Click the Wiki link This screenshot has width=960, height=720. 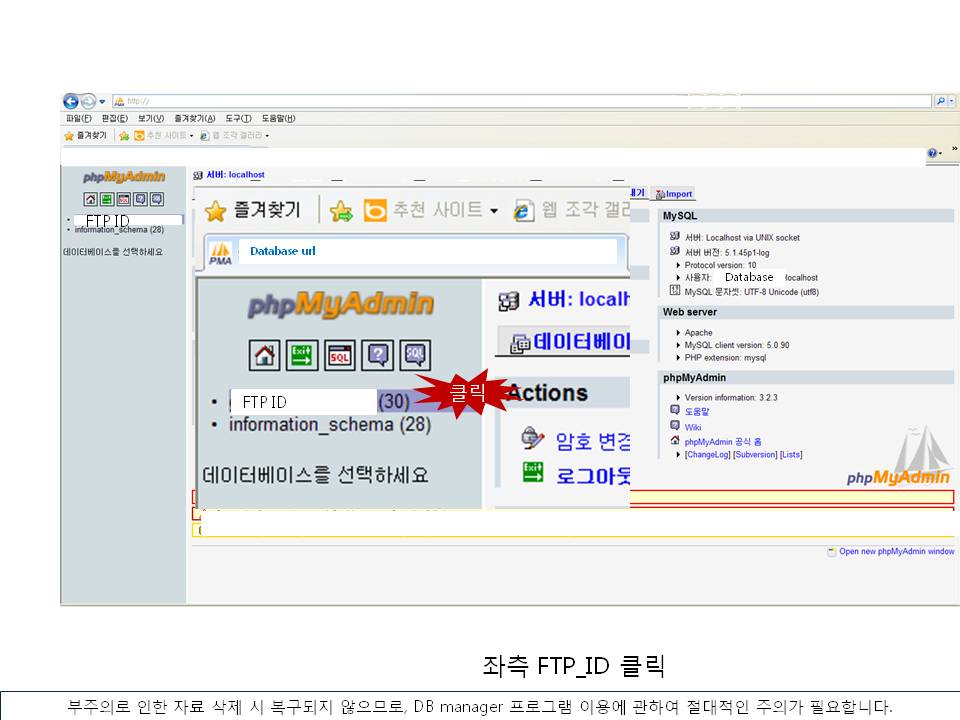(x=692, y=427)
